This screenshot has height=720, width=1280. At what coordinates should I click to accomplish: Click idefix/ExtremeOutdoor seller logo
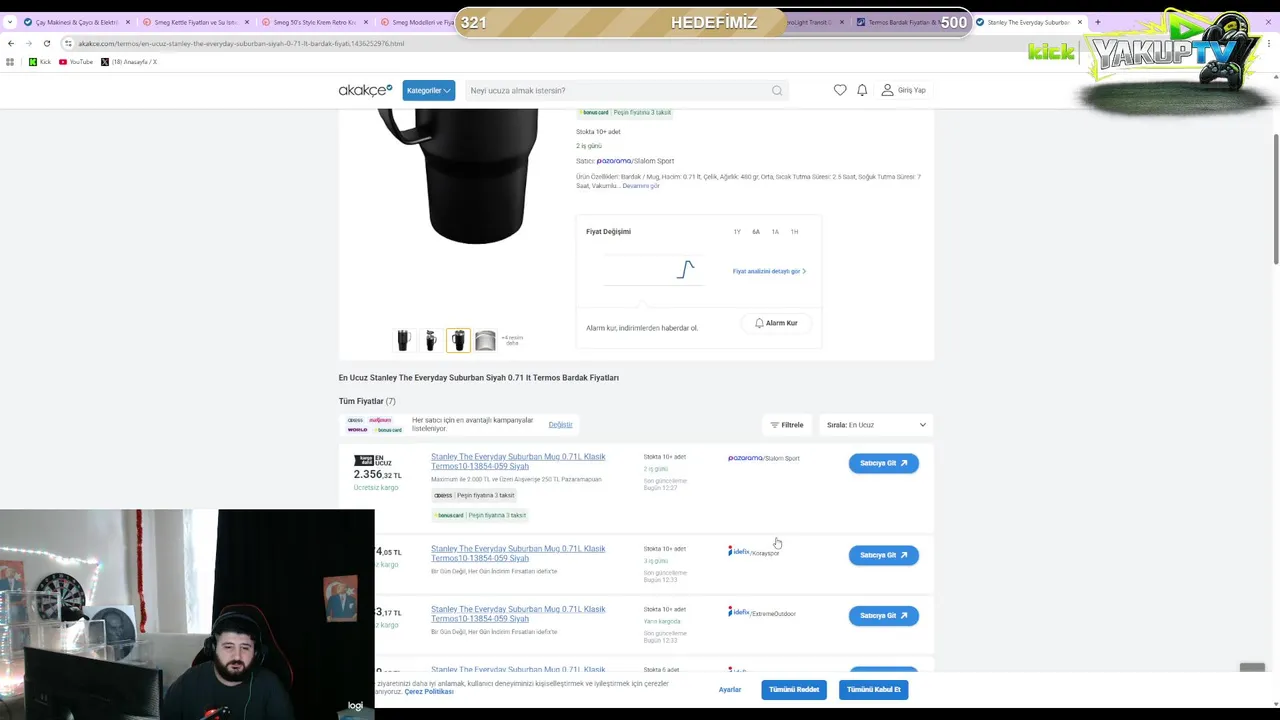pyautogui.click(x=762, y=612)
